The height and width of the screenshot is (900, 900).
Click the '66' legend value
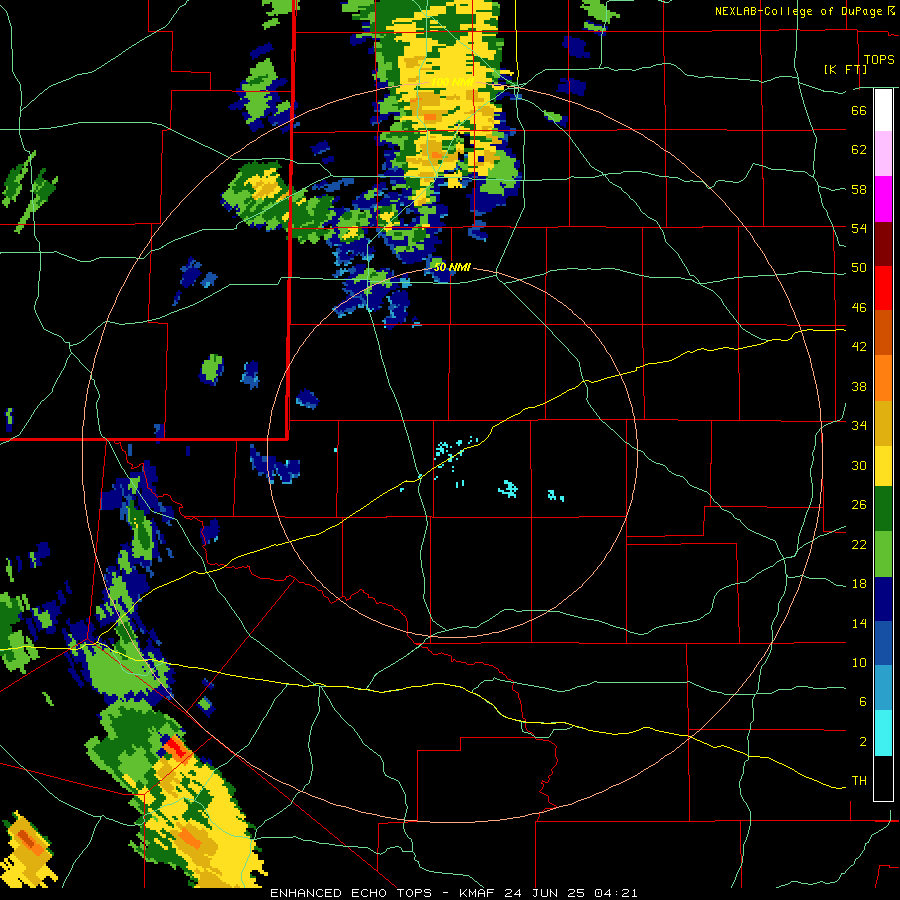pyautogui.click(x=859, y=110)
